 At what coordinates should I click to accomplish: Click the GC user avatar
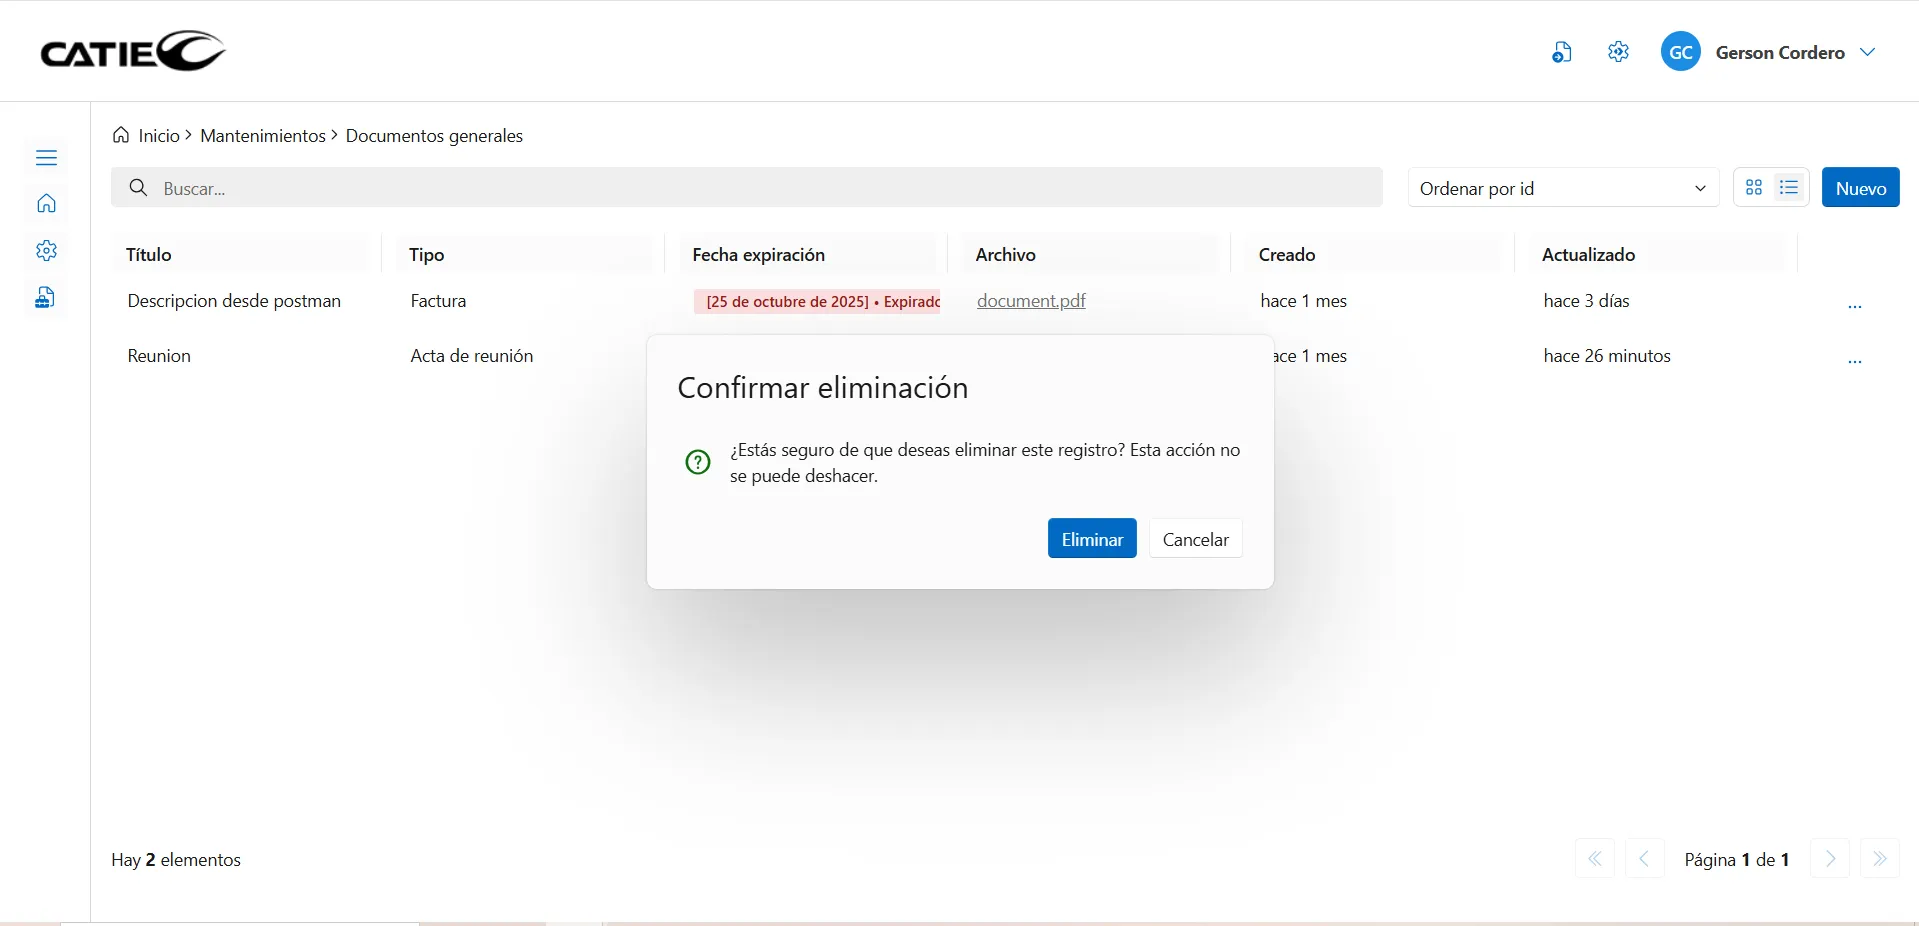tap(1680, 52)
